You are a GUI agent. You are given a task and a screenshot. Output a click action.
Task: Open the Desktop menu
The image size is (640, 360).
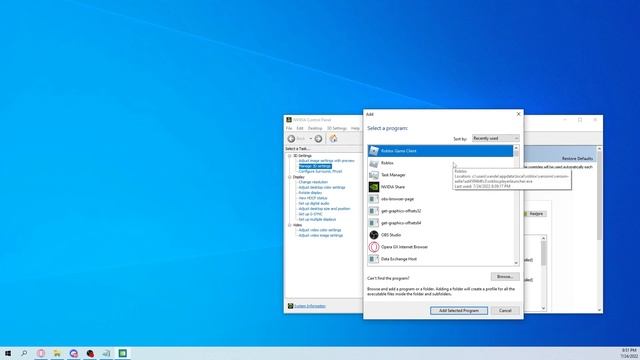click(x=315, y=128)
